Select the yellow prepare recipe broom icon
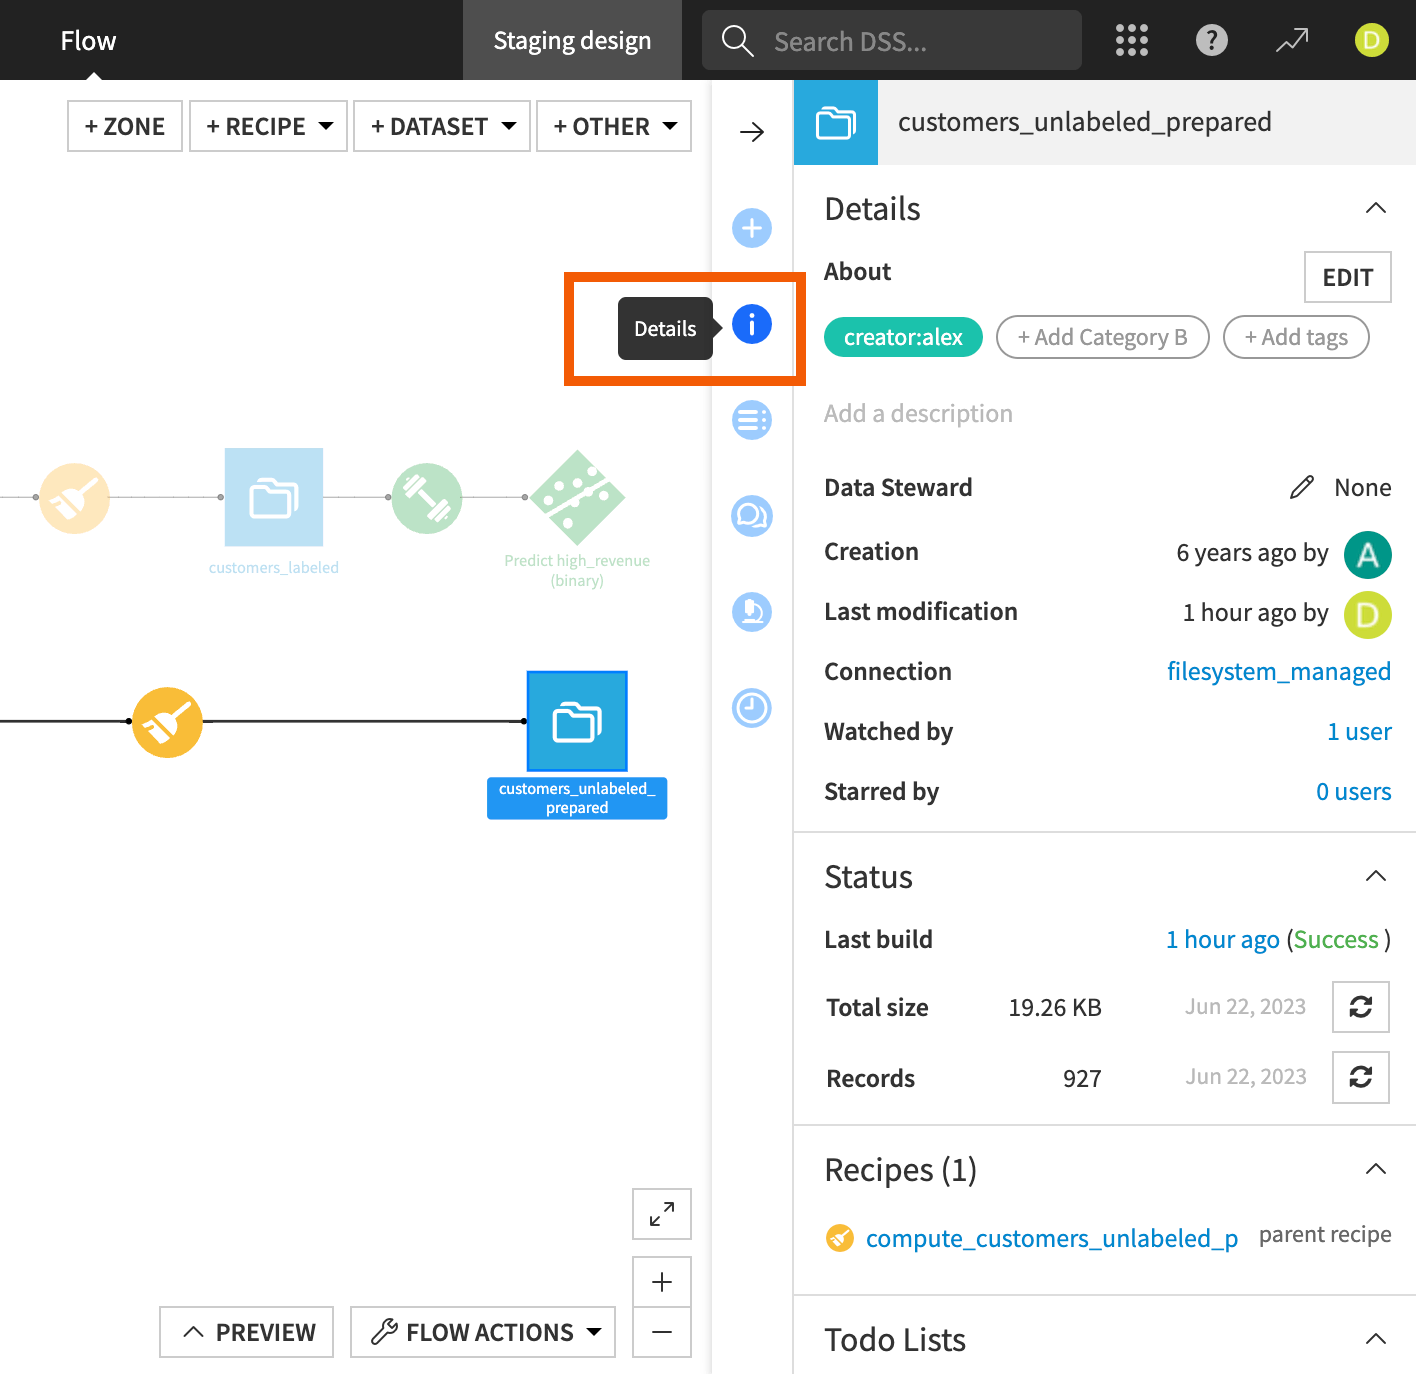1416x1374 pixels. point(167,722)
